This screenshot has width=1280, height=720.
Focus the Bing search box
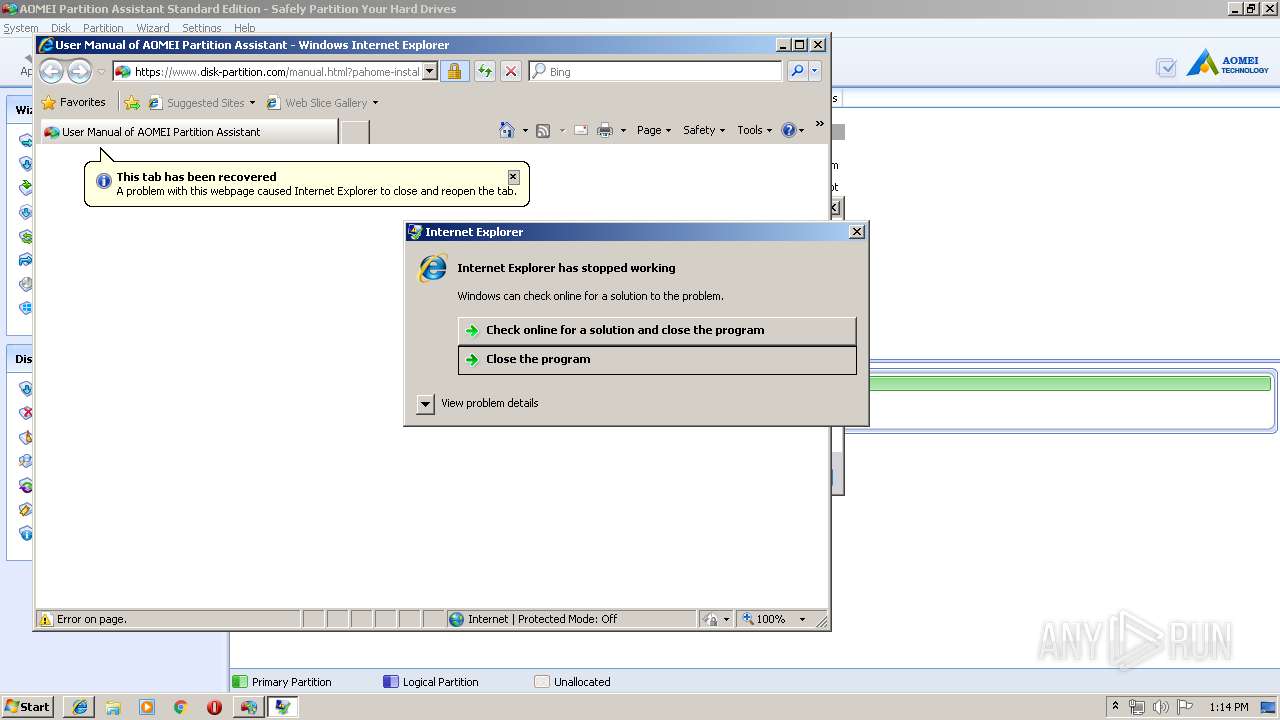656,71
